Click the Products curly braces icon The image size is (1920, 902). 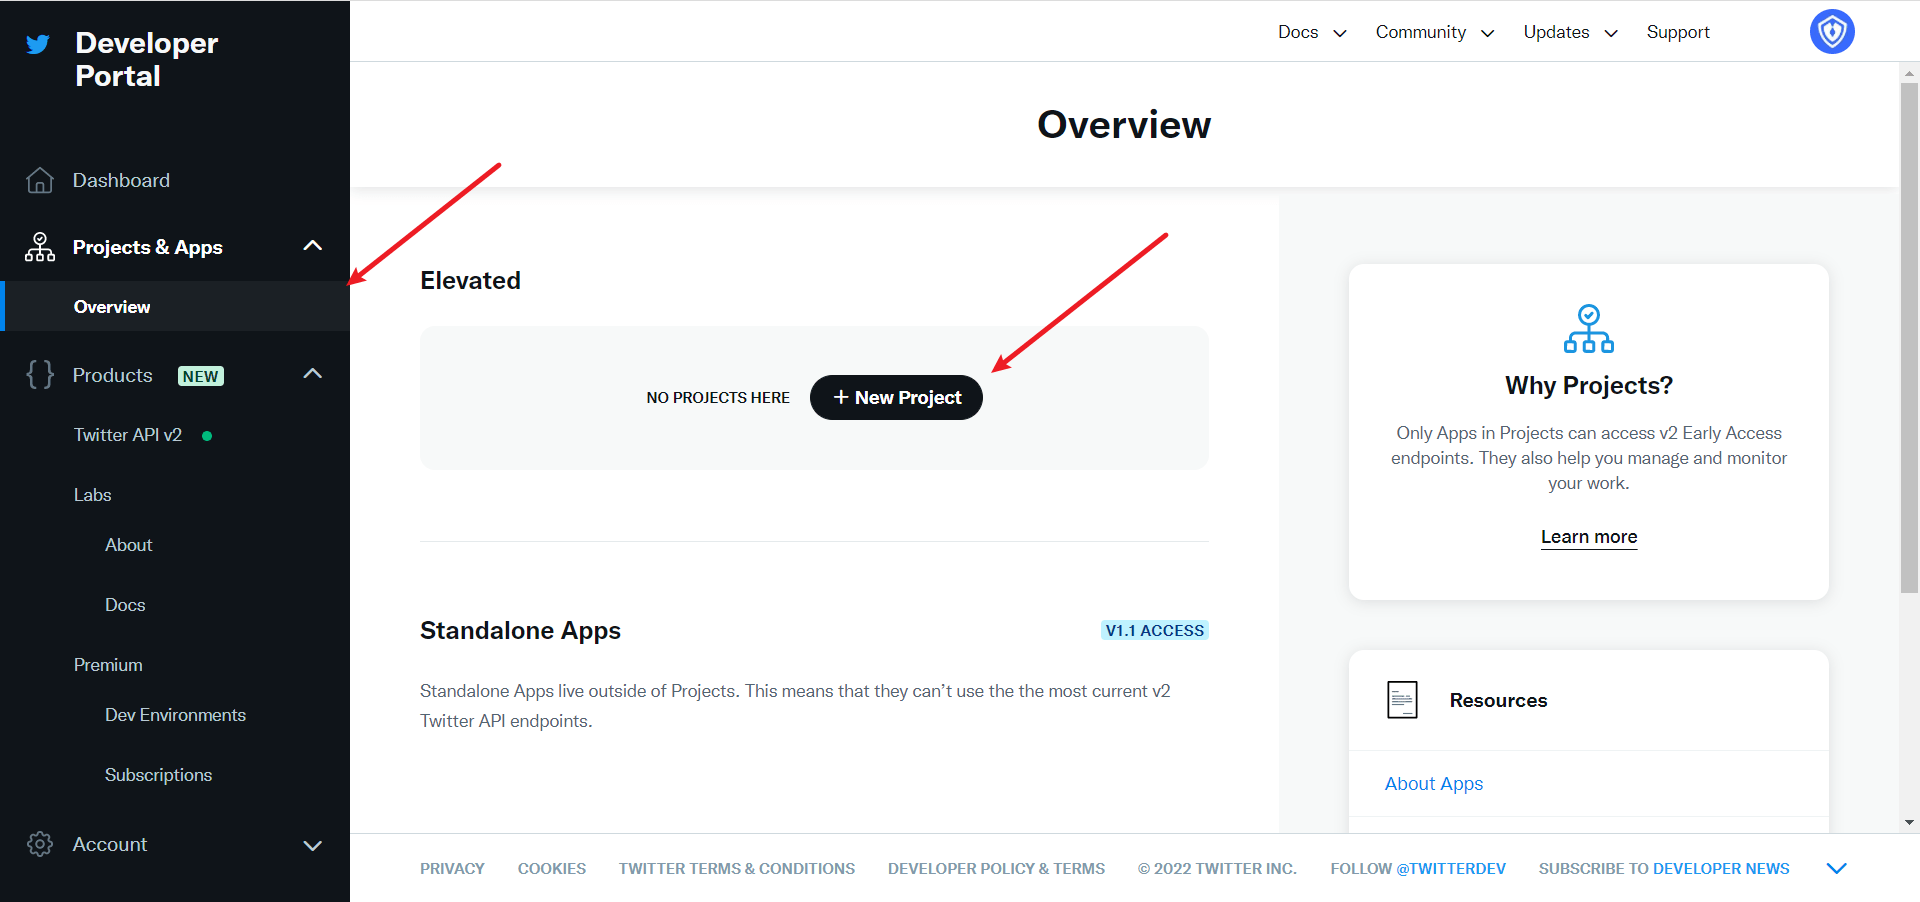(40, 375)
